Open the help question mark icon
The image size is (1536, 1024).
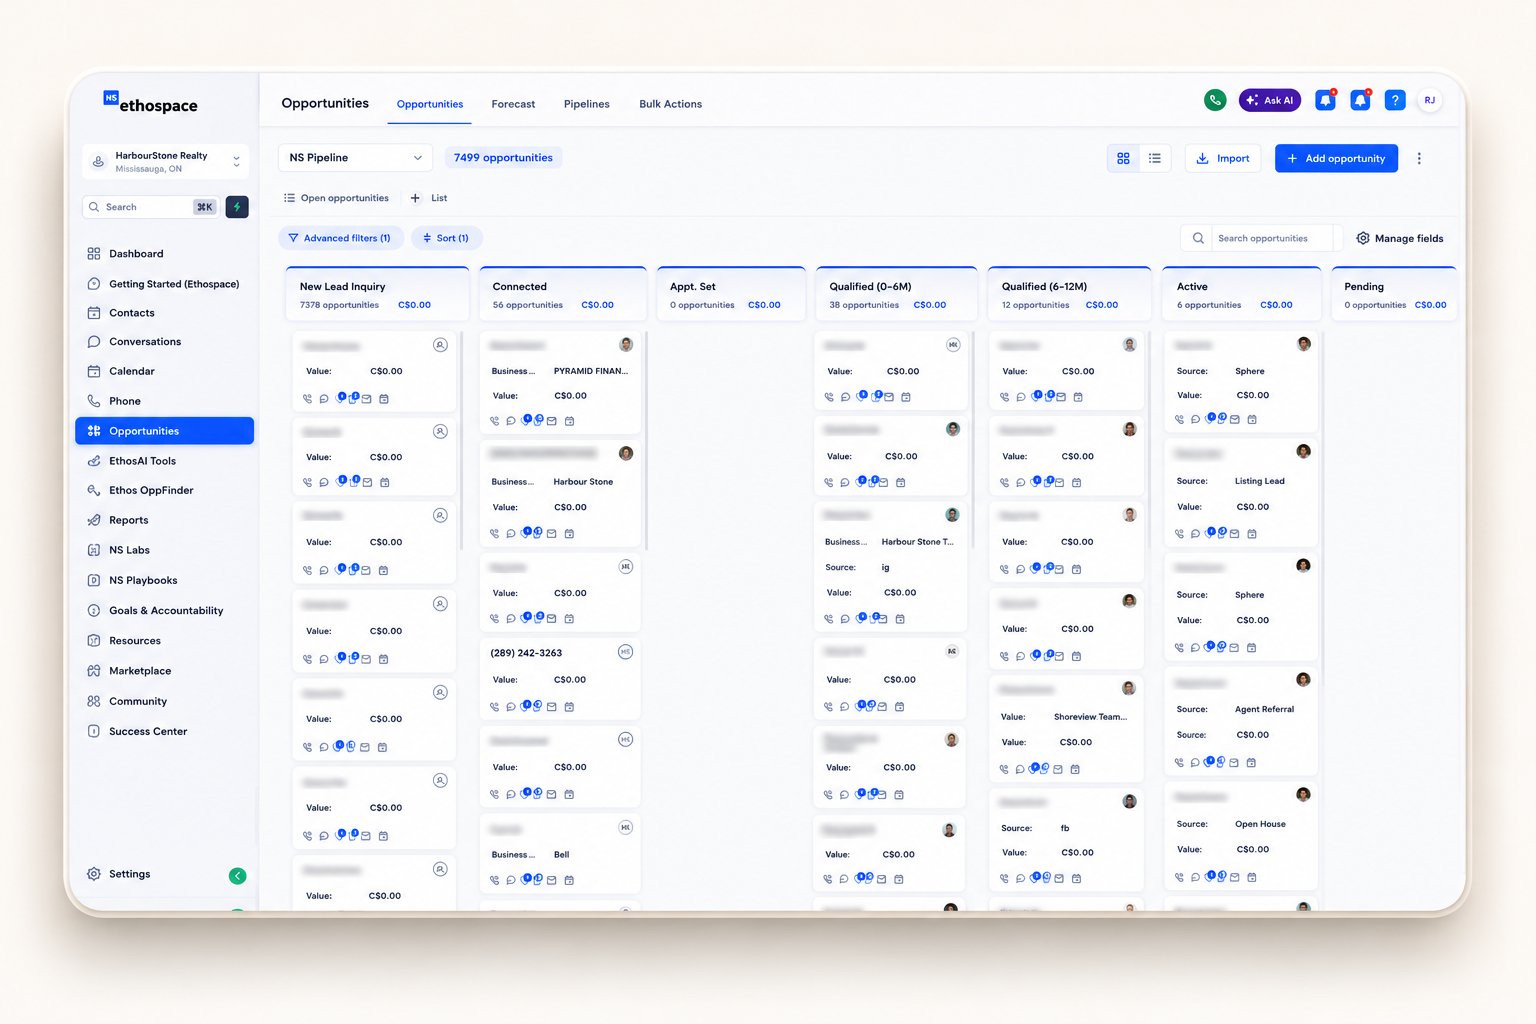point(1395,100)
